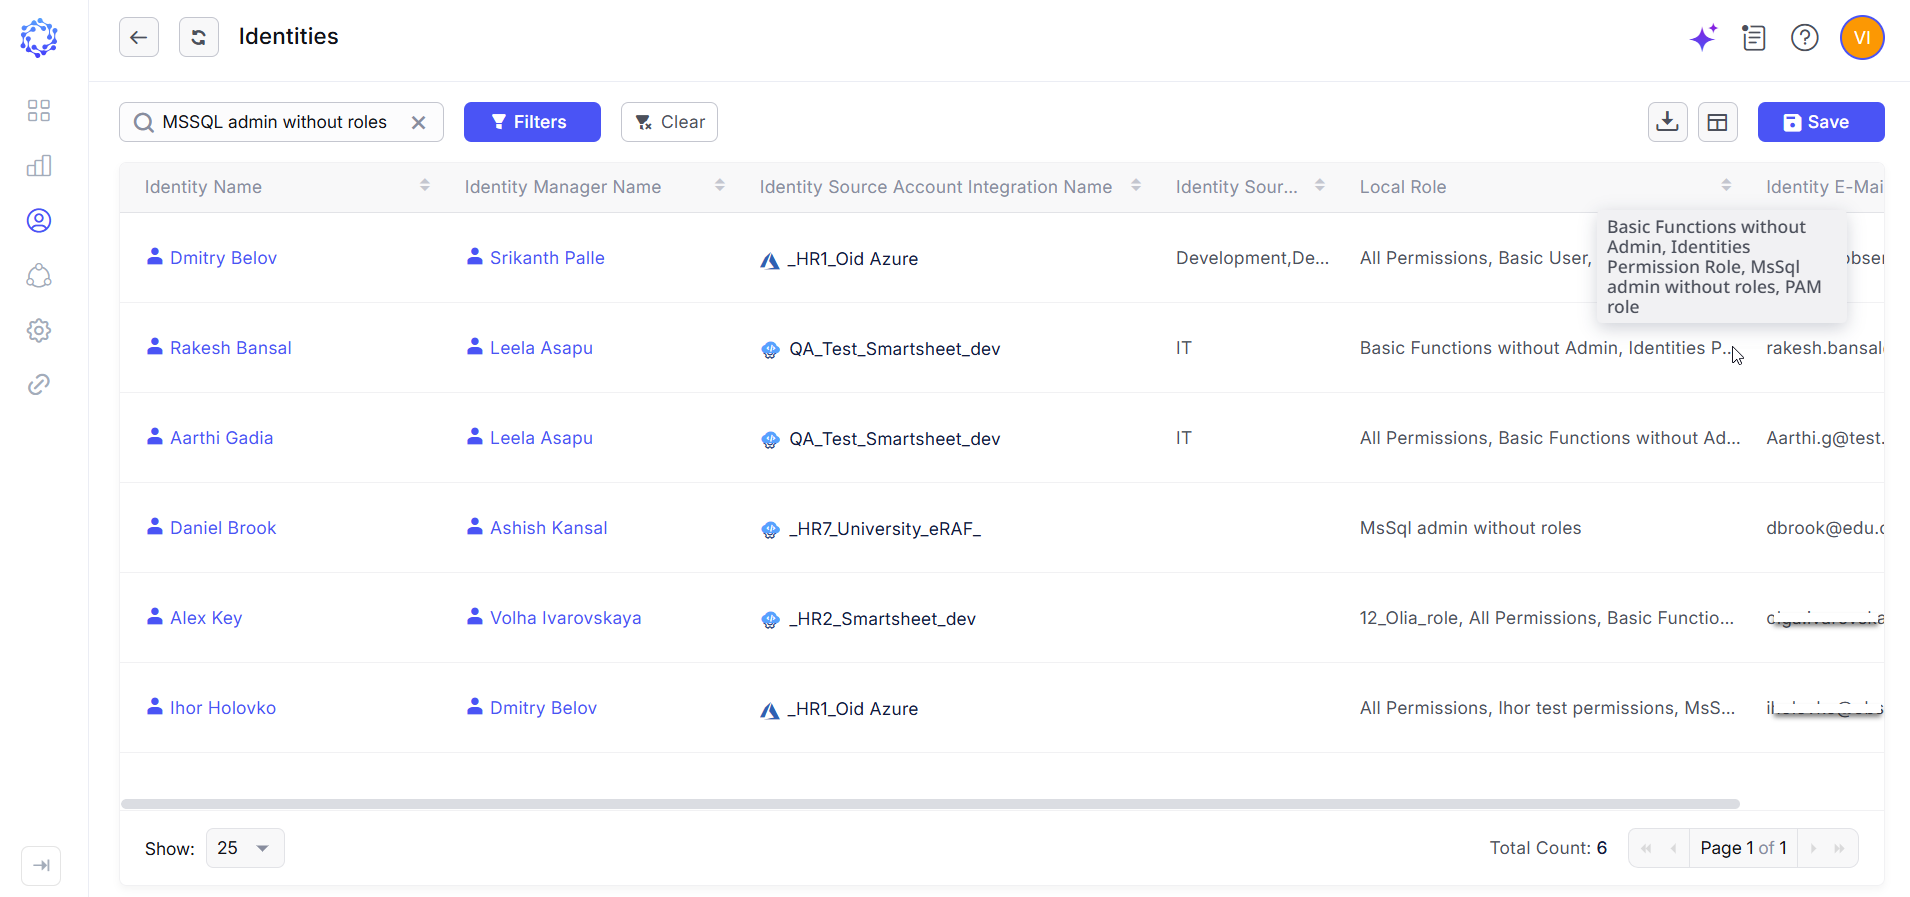
Task: Open the task list icon in header
Action: click(1754, 38)
